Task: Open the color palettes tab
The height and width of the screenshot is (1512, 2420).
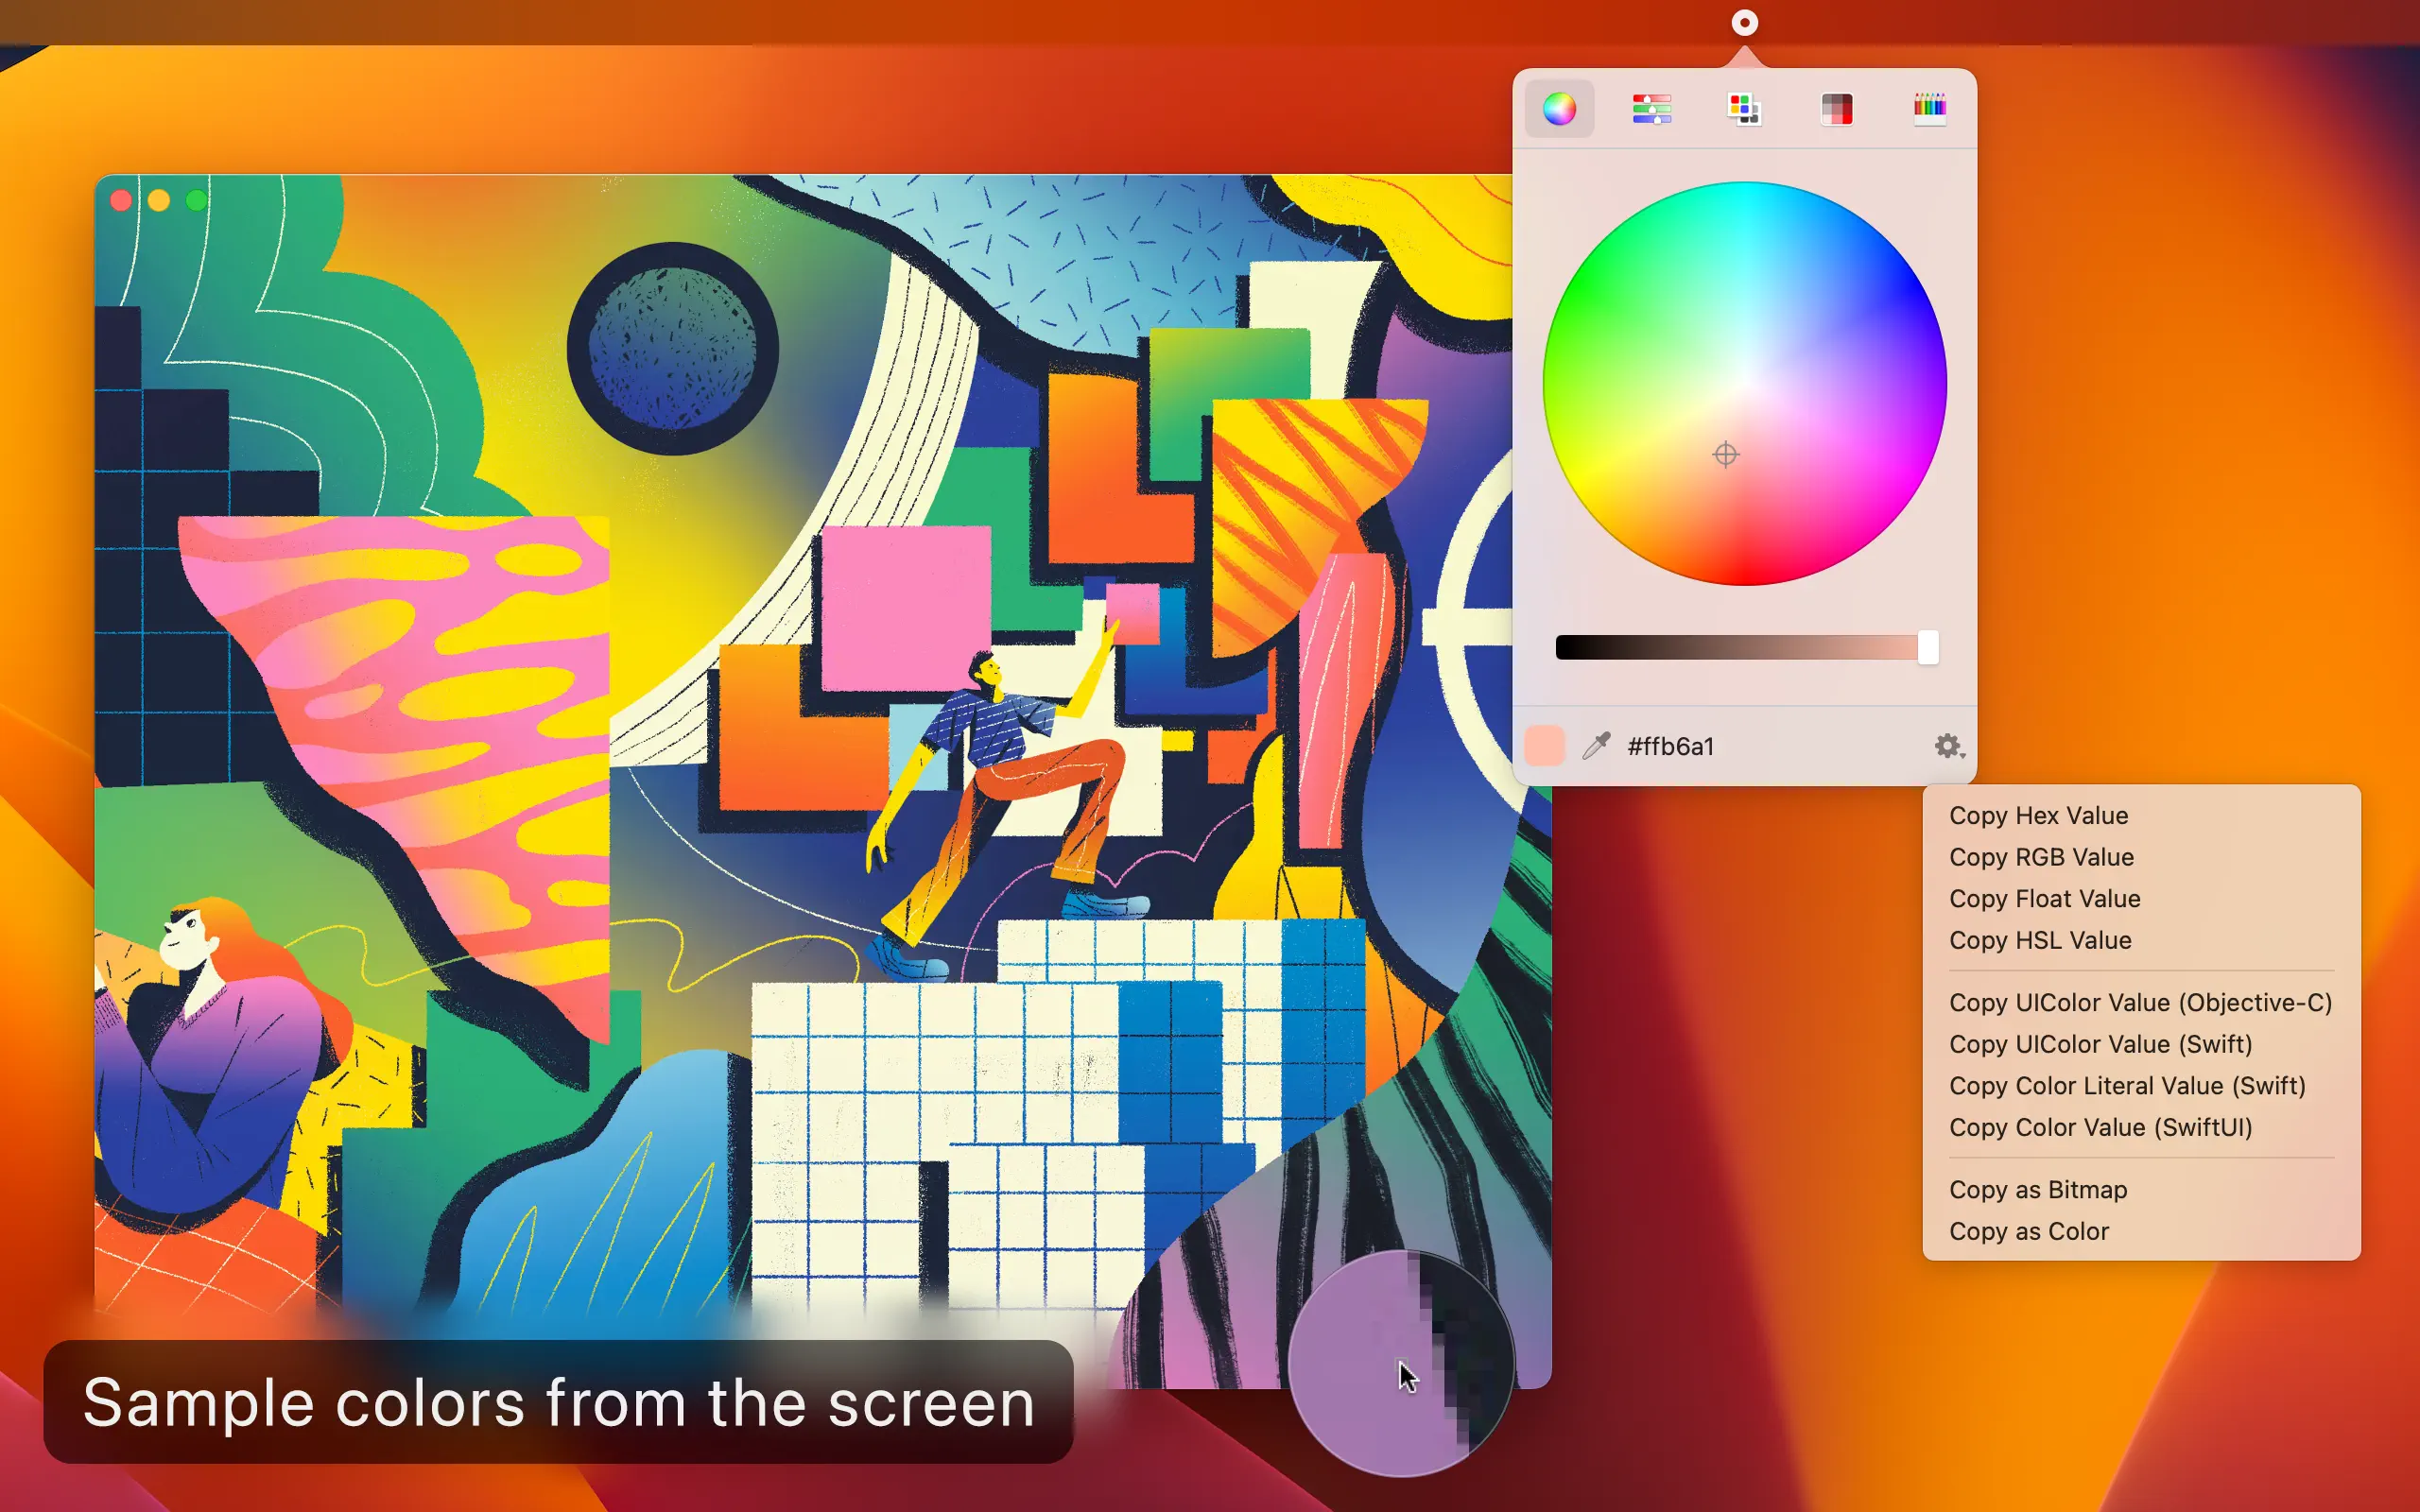Action: pos(1744,109)
